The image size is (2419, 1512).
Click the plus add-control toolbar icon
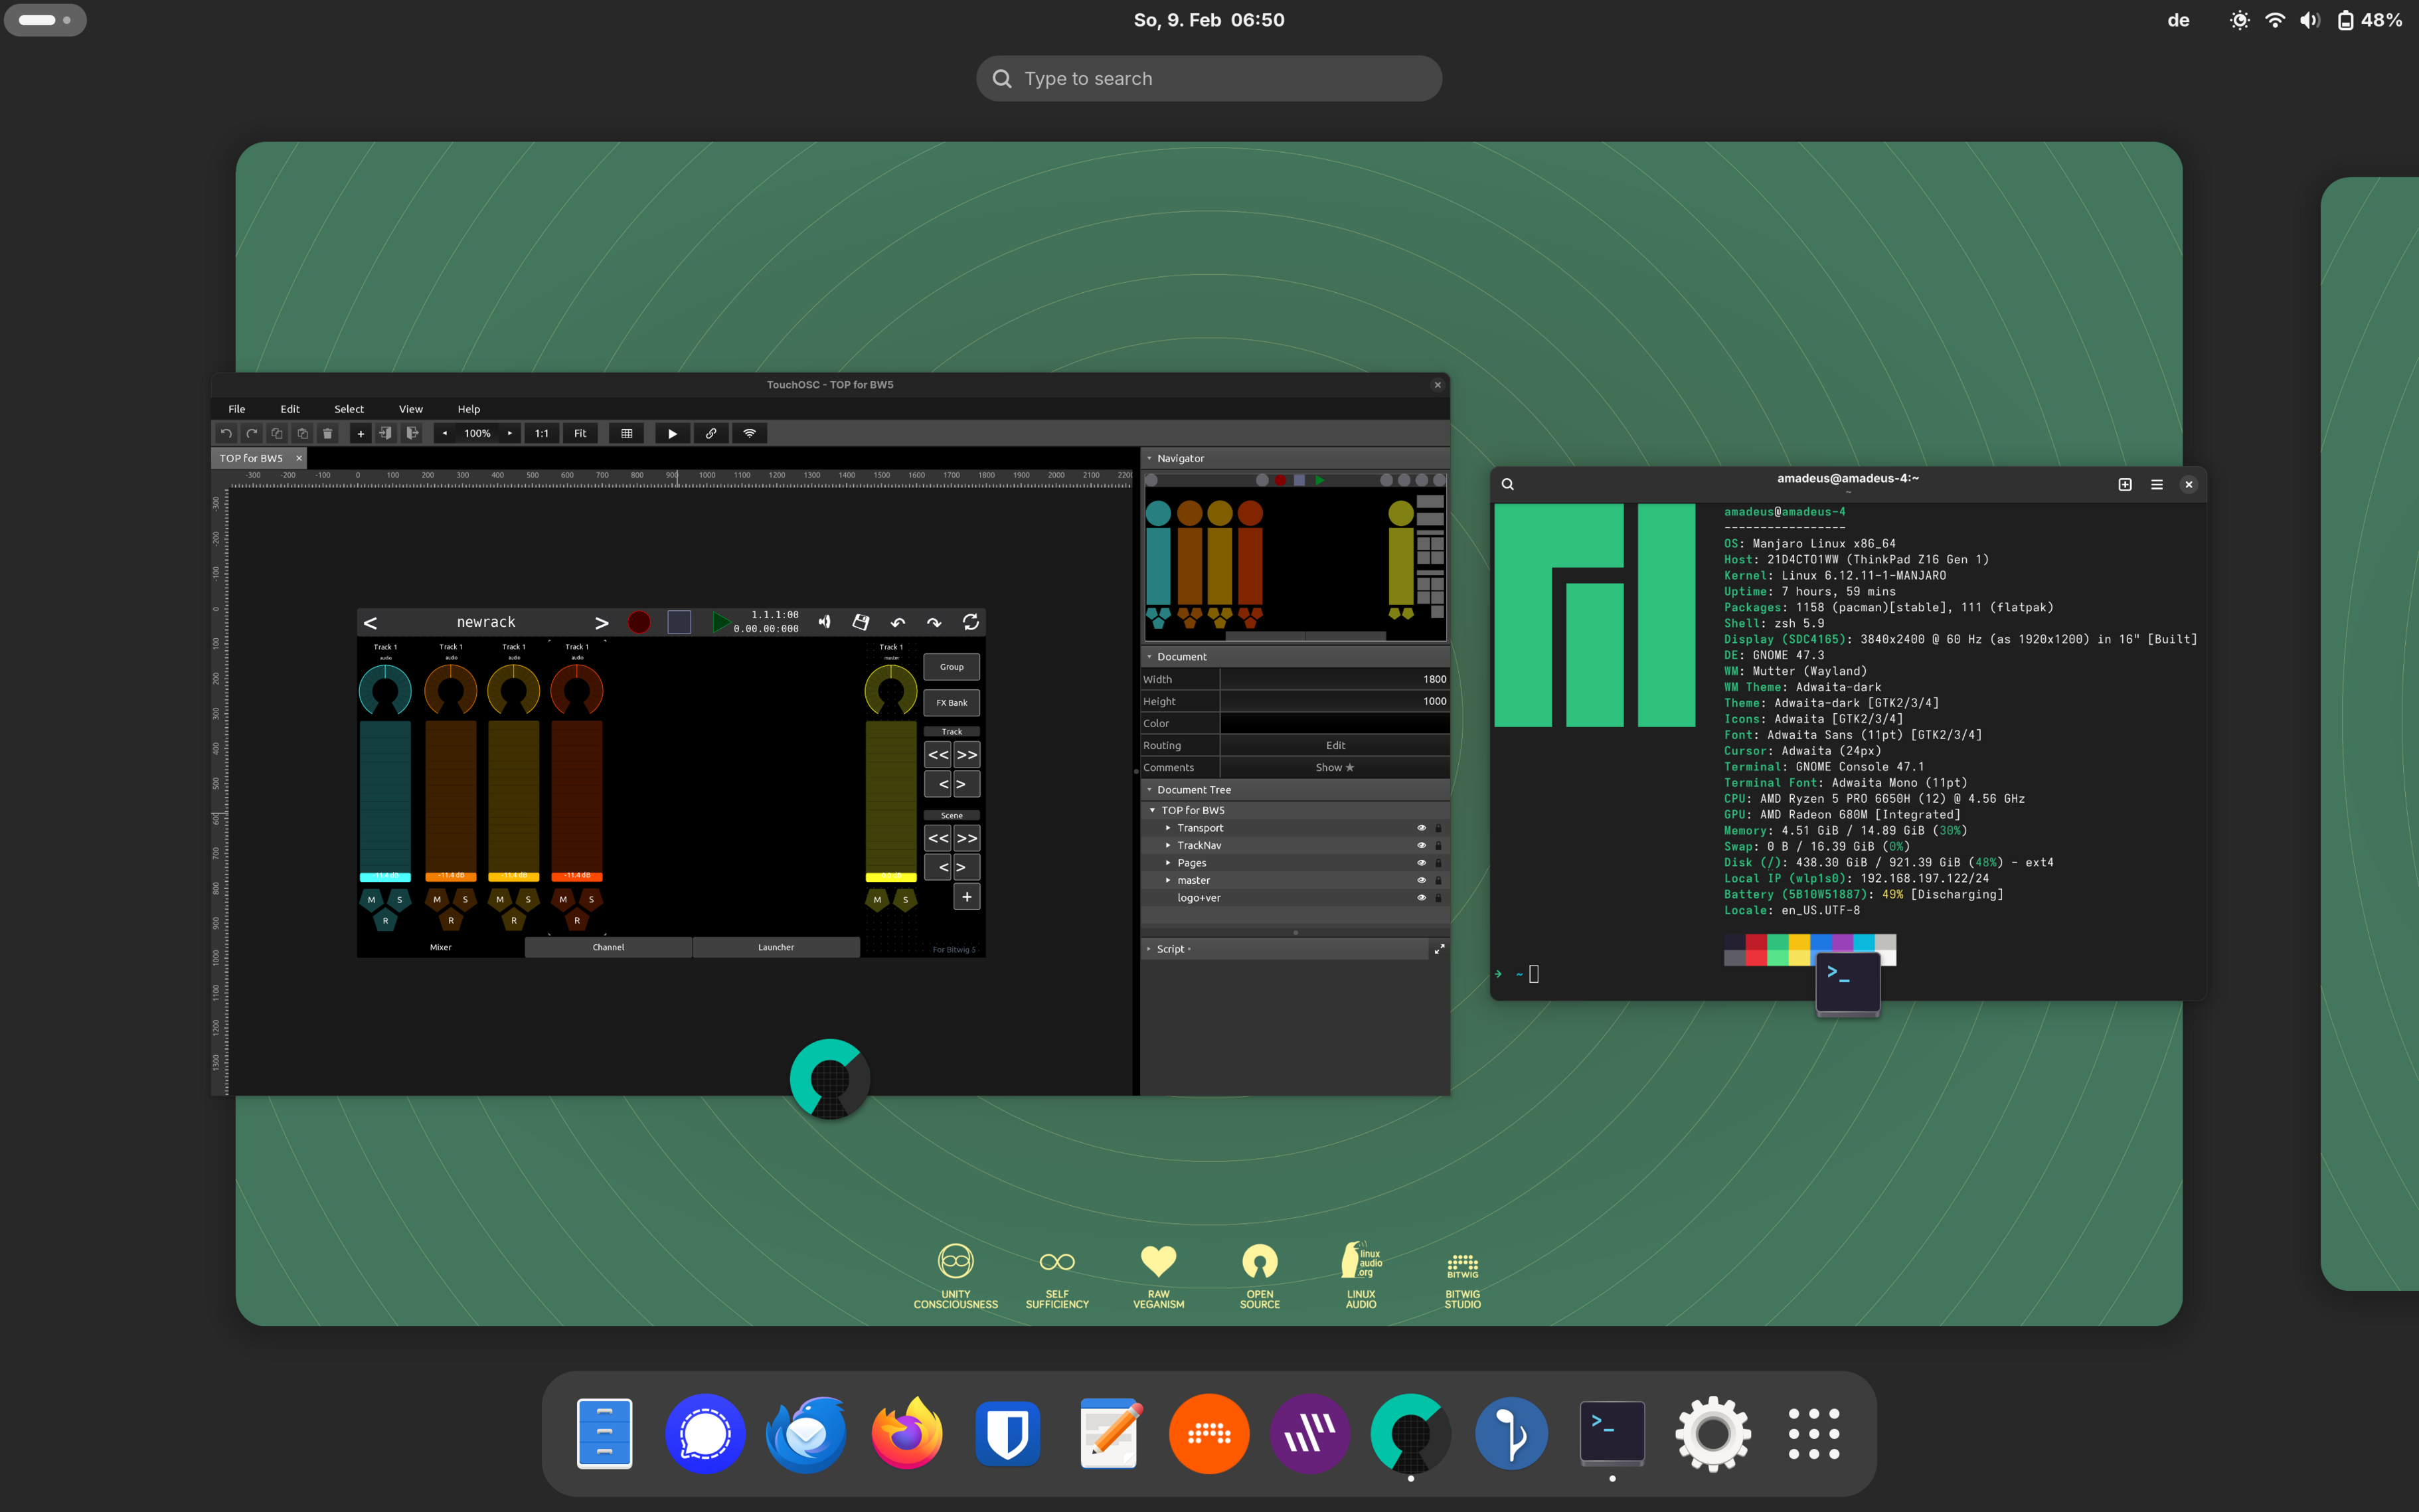(360, 433)
